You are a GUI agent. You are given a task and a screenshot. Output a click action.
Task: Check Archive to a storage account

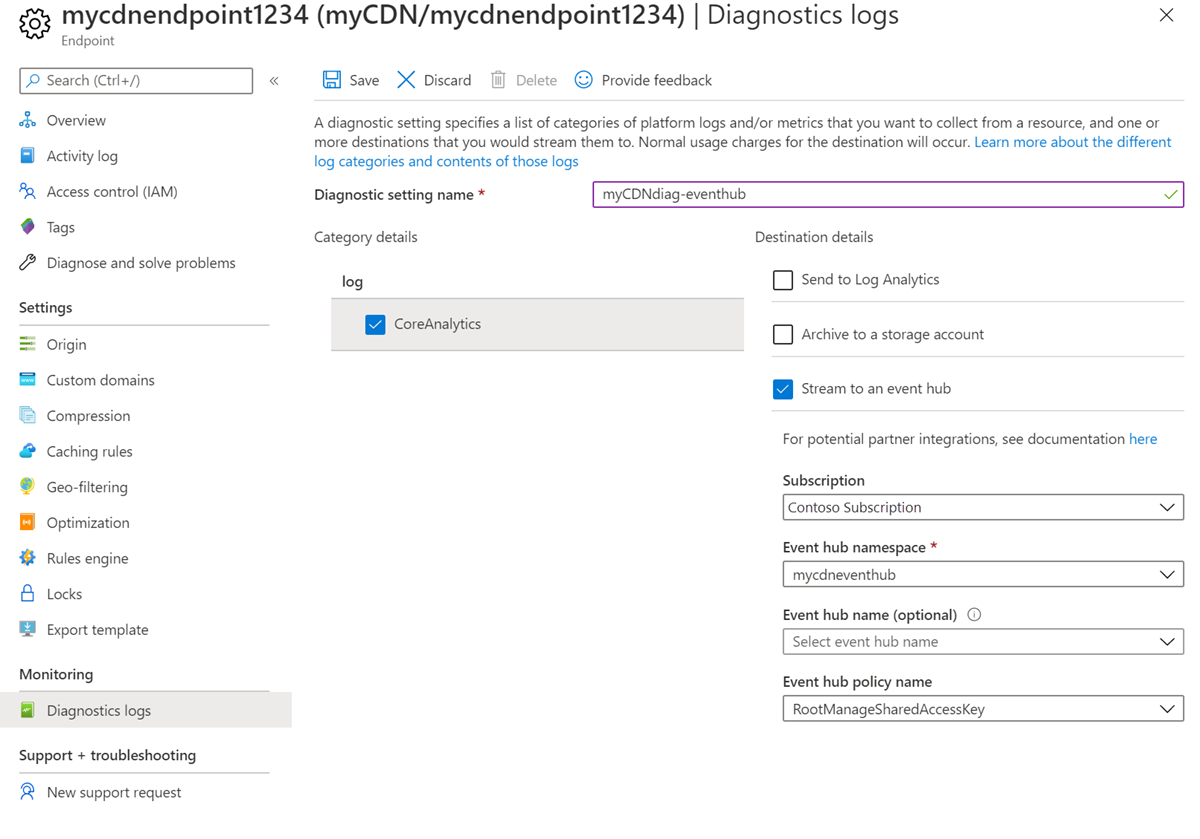click(783, 335)
